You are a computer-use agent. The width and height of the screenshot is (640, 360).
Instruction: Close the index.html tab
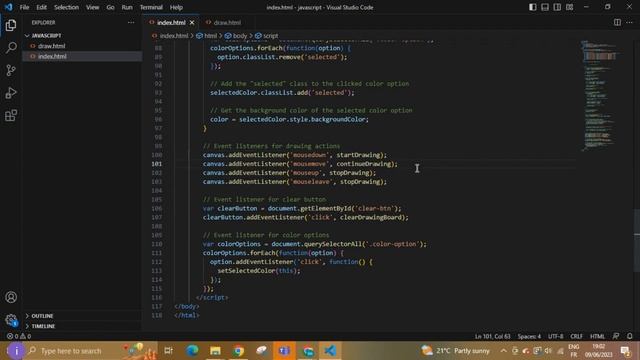(x=192, y=22)
